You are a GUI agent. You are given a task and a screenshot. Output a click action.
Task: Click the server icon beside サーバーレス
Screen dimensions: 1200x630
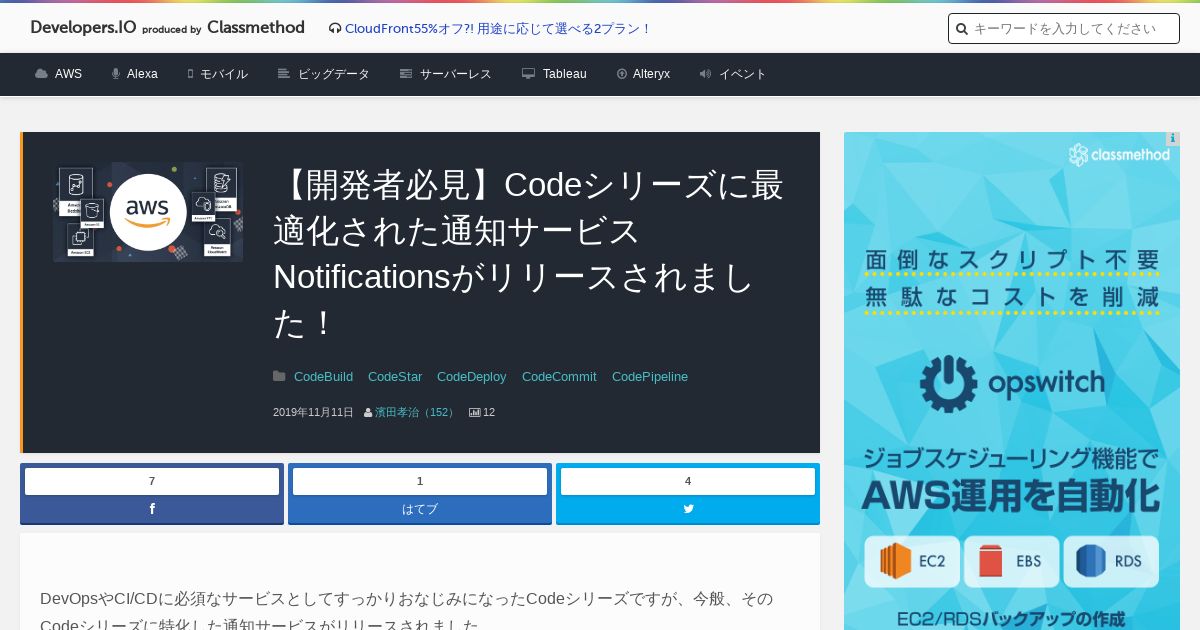[x=406, y=74]
